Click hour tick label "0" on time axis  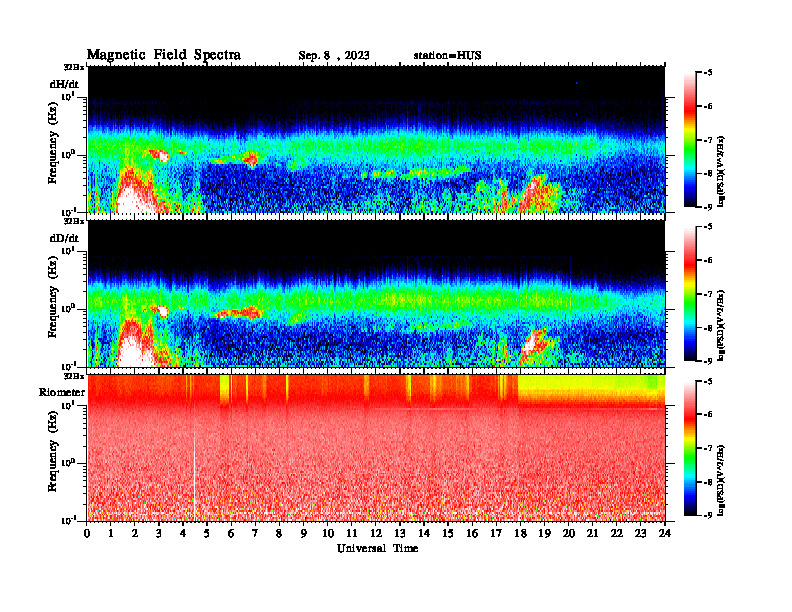pos(87,533)
